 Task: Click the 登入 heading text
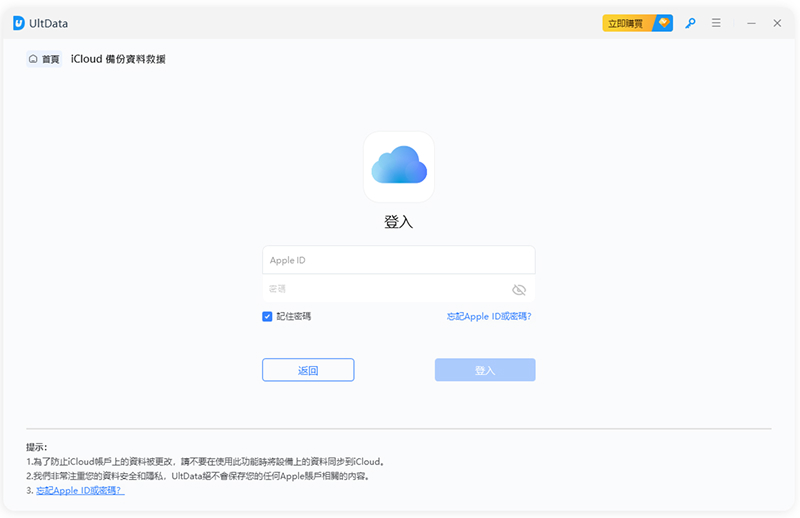398,221
